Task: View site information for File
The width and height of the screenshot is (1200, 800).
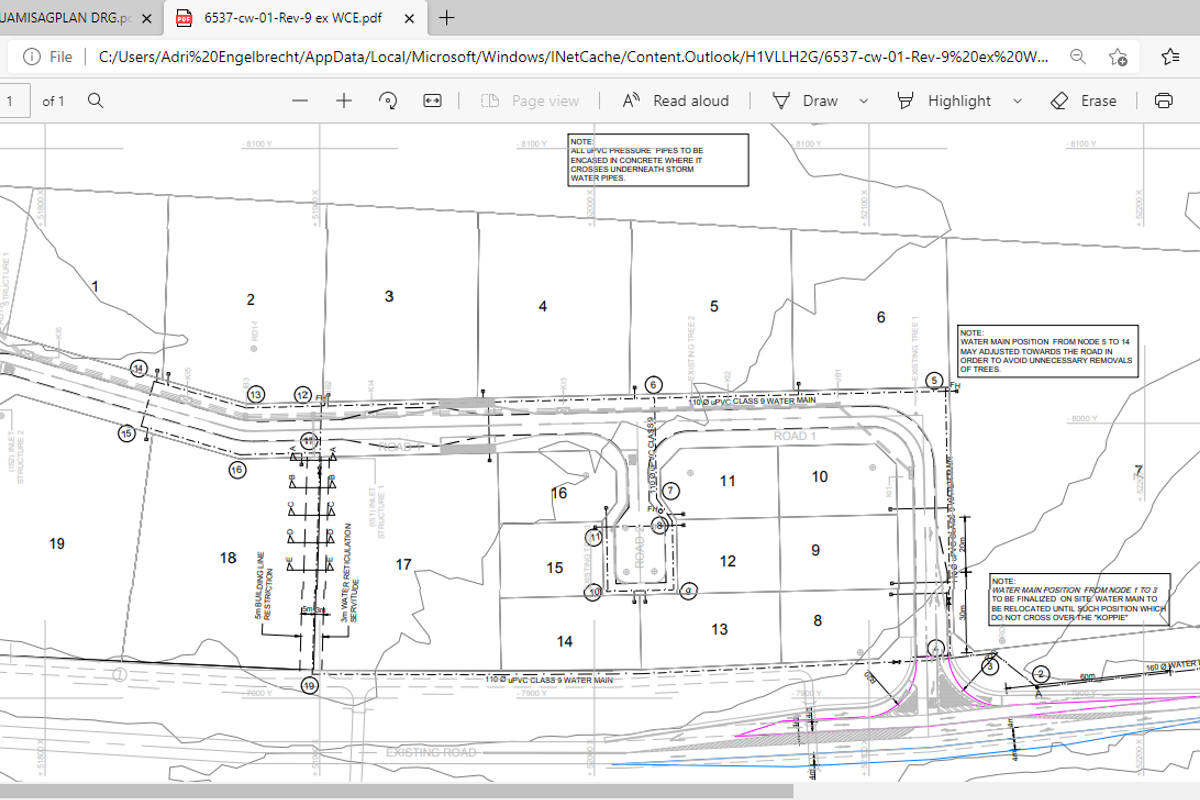Action: click(x=50, y=57)
